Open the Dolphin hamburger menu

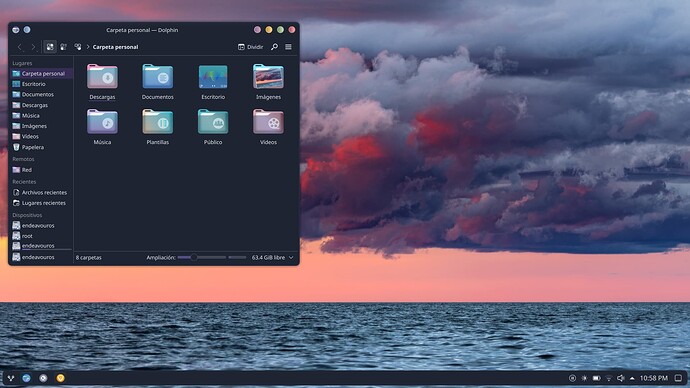coord(288,47)
